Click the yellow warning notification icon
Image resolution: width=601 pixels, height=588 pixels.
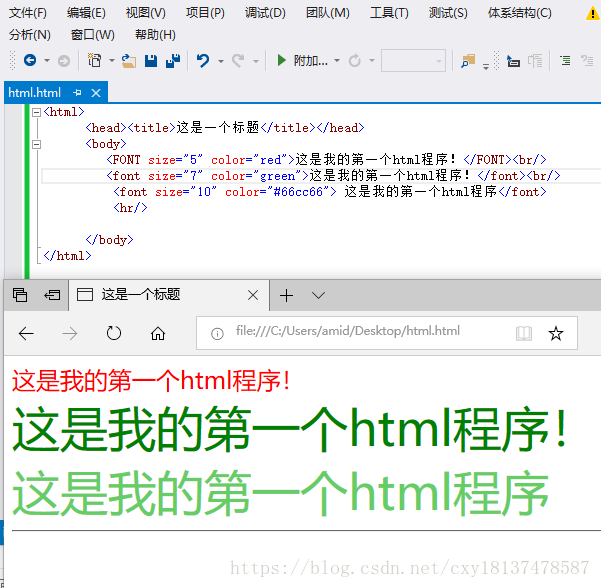click(593, 14)
